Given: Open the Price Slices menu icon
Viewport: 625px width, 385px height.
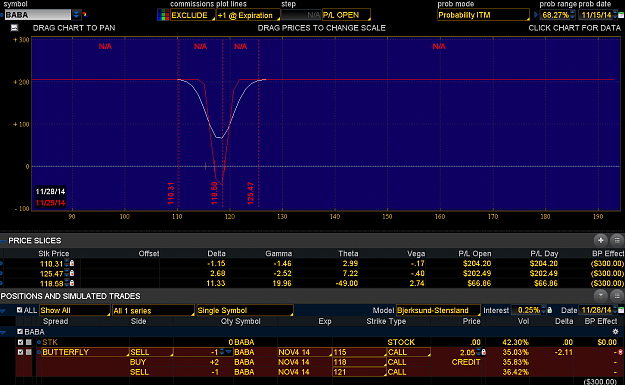Looking at the screenshot, I should 617,240.
